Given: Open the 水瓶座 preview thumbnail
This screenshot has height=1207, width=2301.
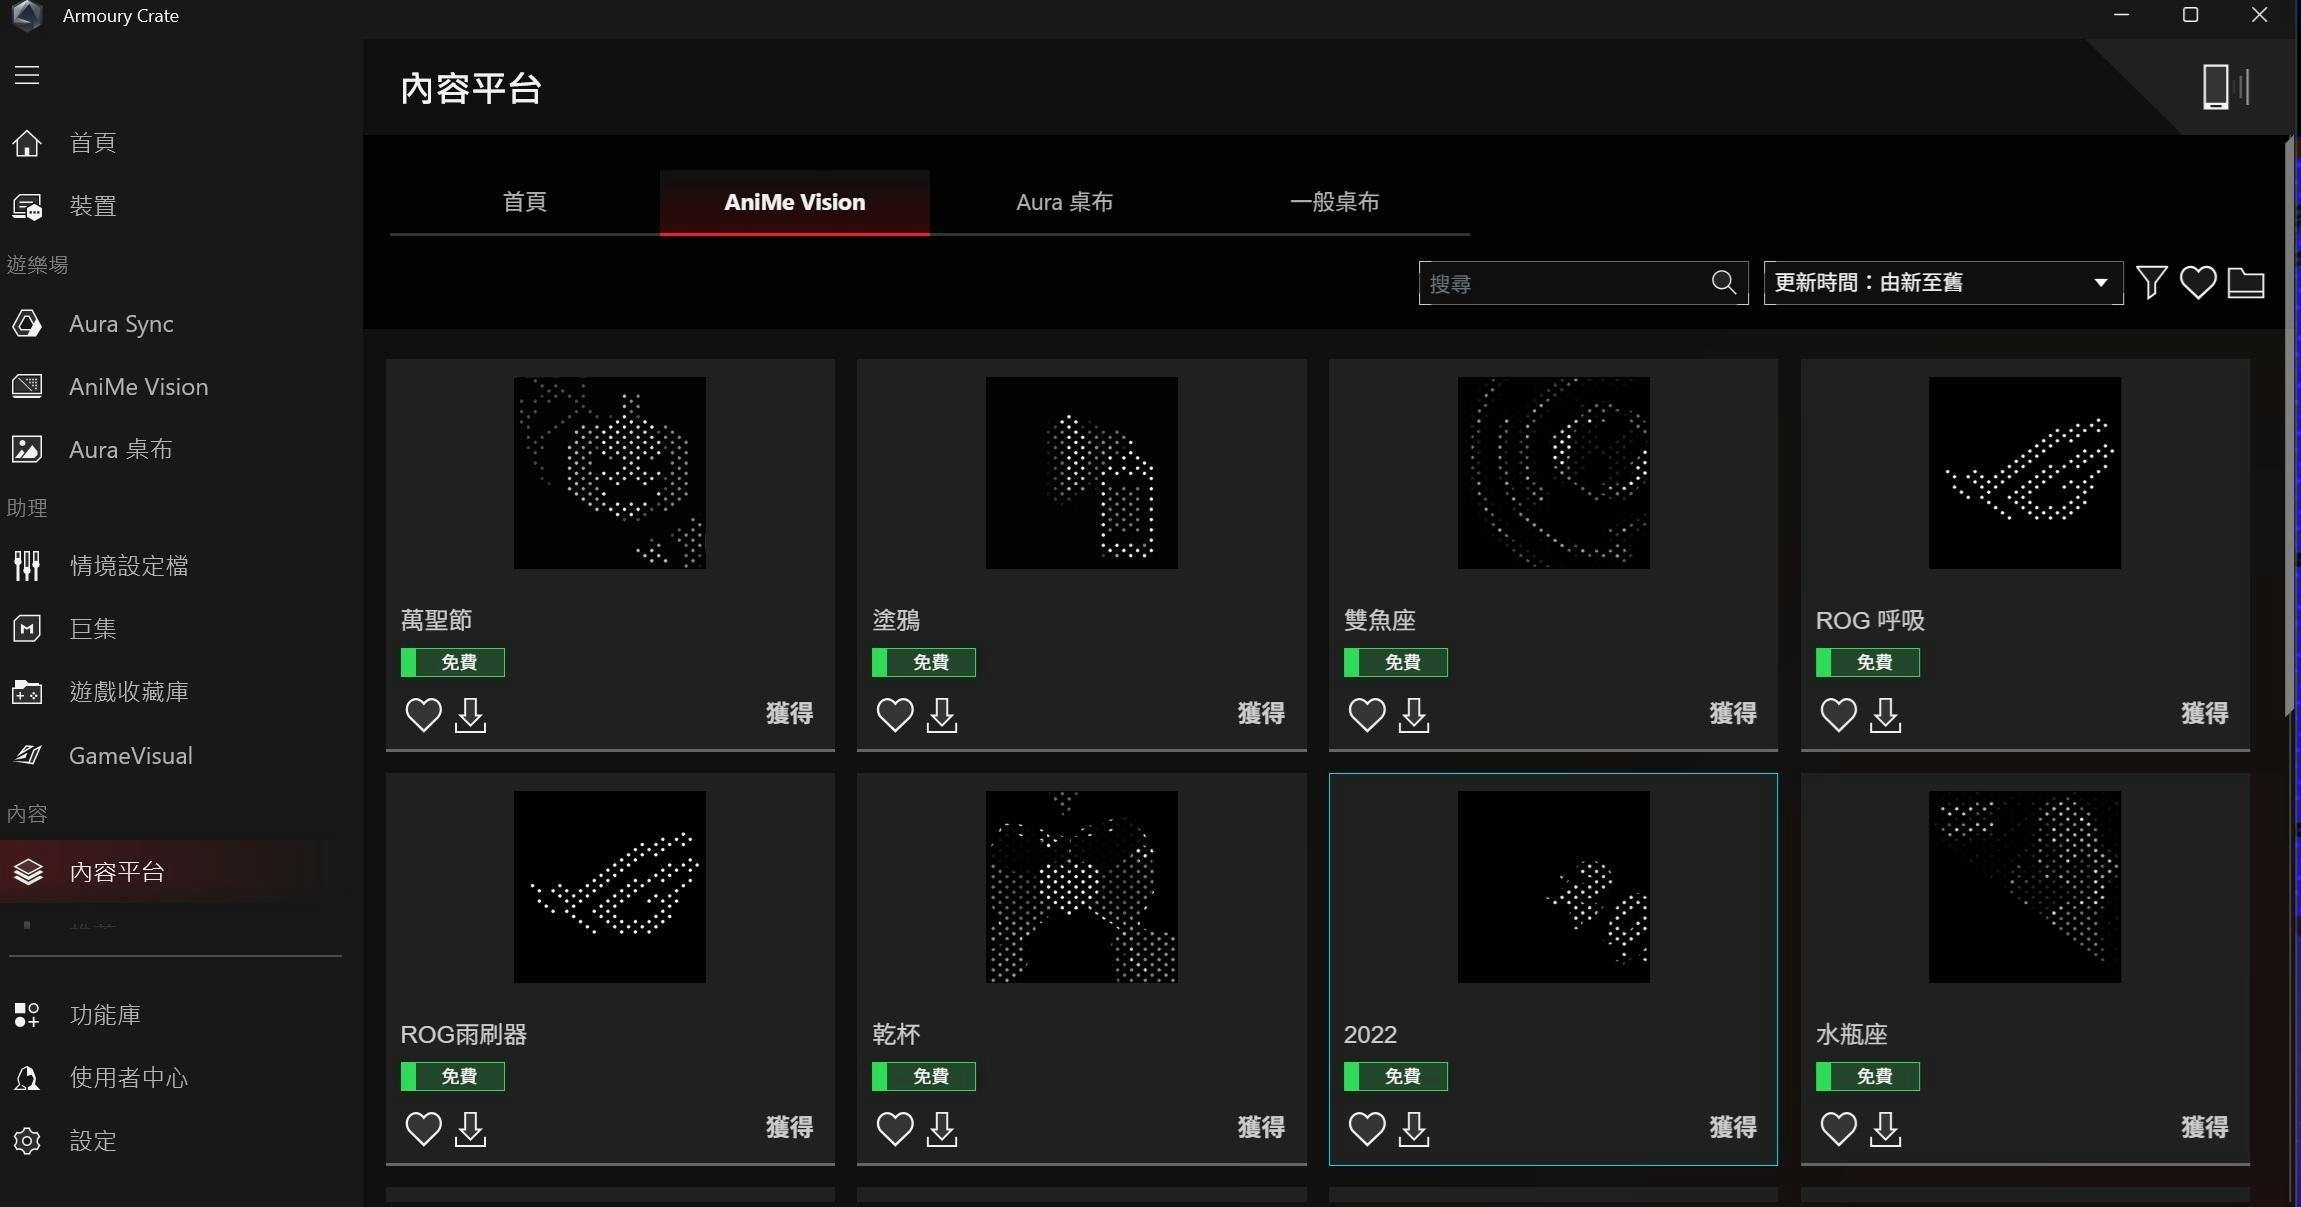Looking at the screenshot, I should (2025, 887).
